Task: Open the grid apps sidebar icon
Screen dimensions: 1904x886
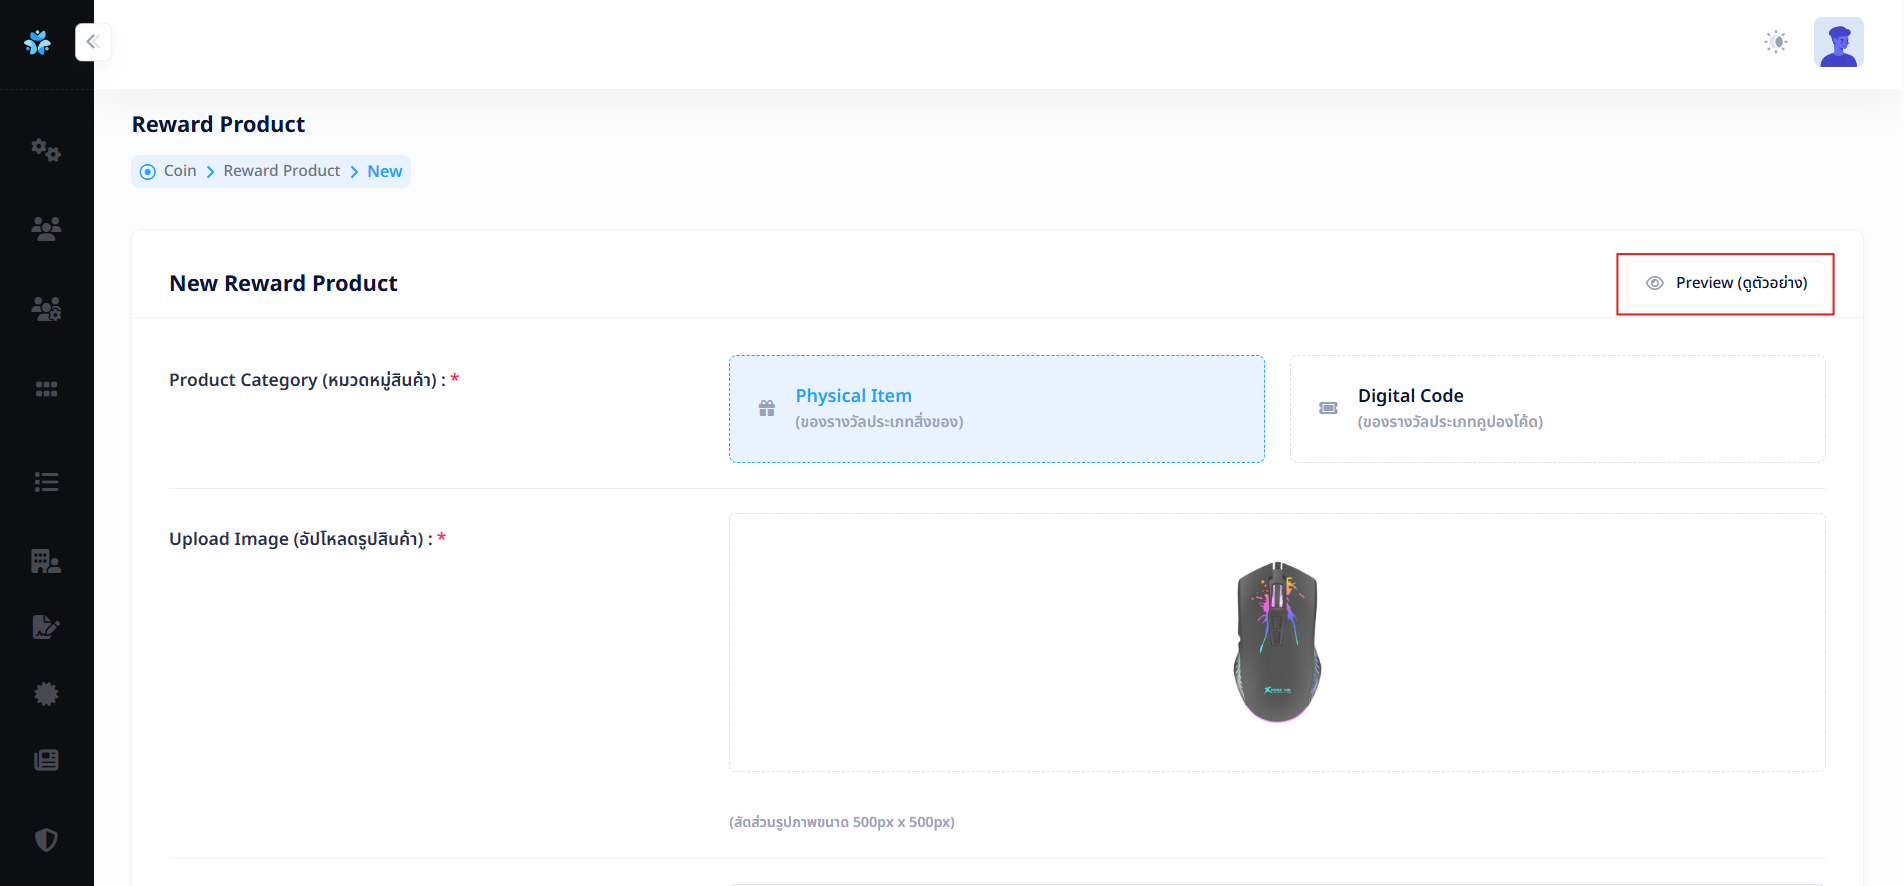Action: 46,389
